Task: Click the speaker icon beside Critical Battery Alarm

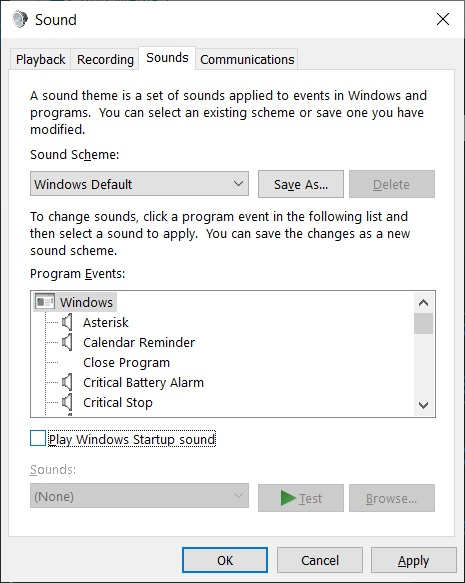Action: 67,382
